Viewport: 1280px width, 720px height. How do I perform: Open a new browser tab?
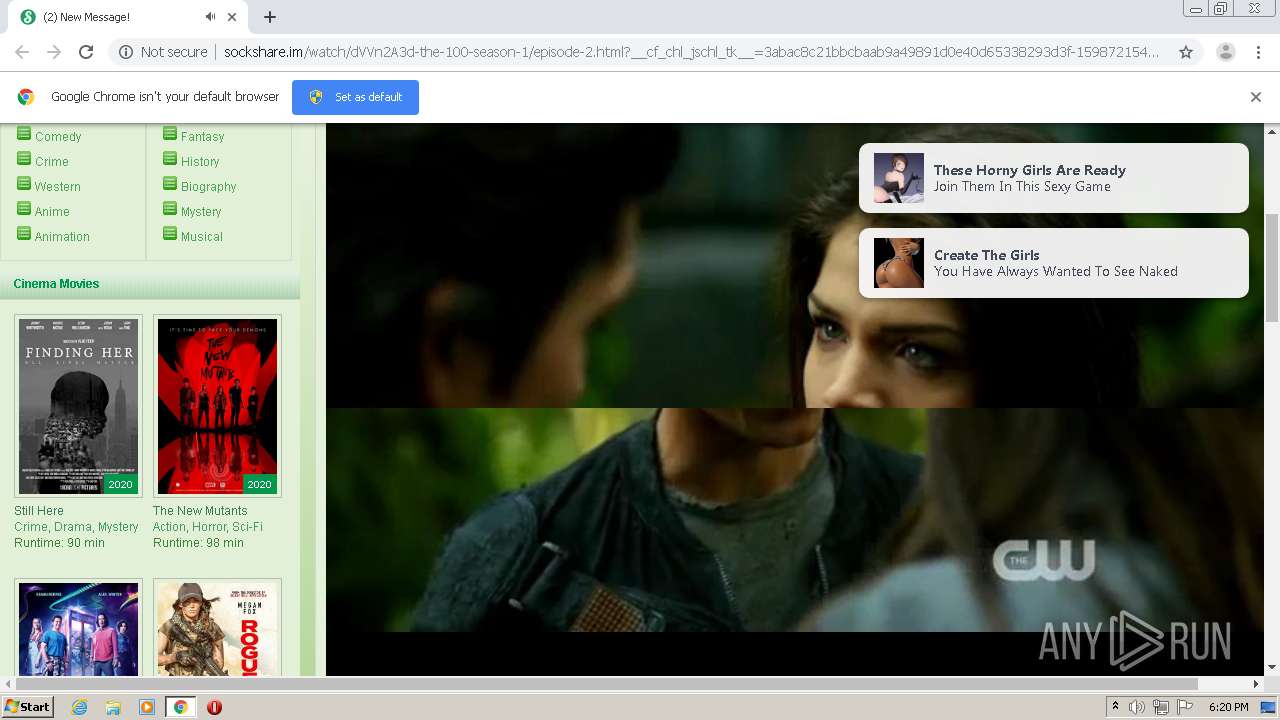[x=270, y=17]
